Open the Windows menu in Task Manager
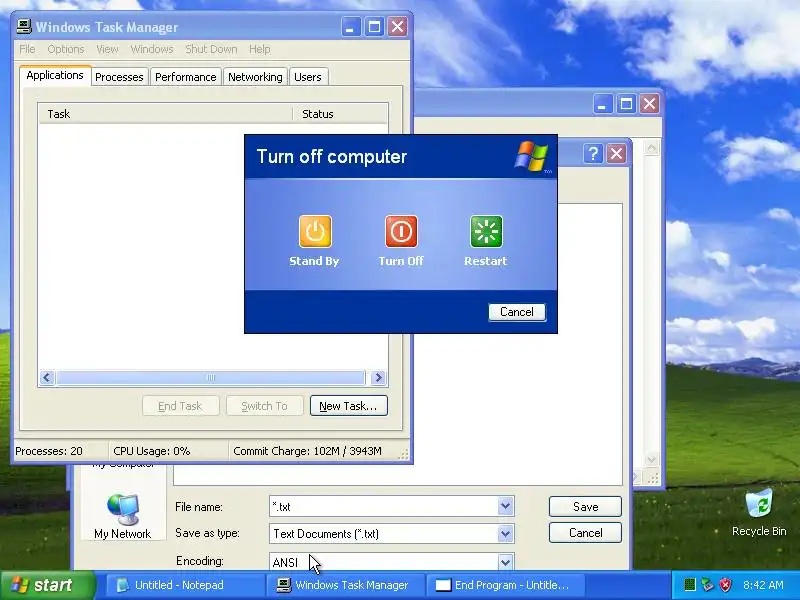The height and width of the screenshot is (600, 800). 152,49
